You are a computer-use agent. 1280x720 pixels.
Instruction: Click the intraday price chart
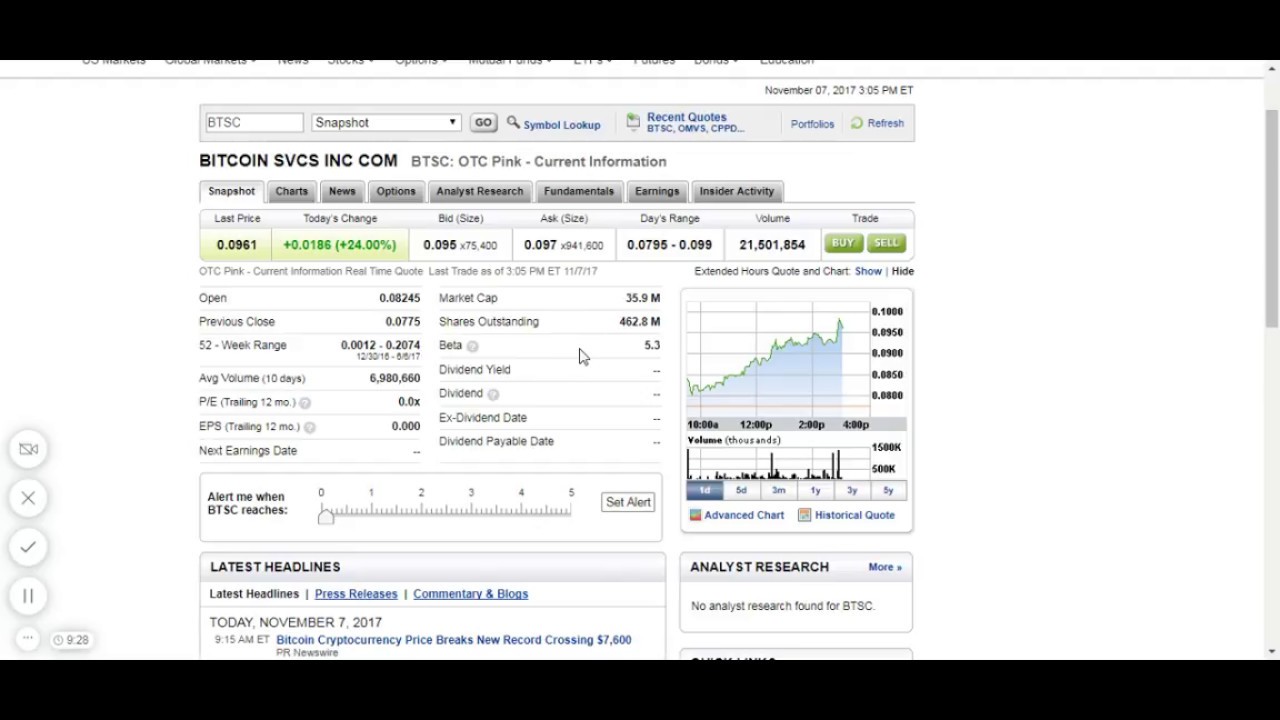(x=778, y=362)
